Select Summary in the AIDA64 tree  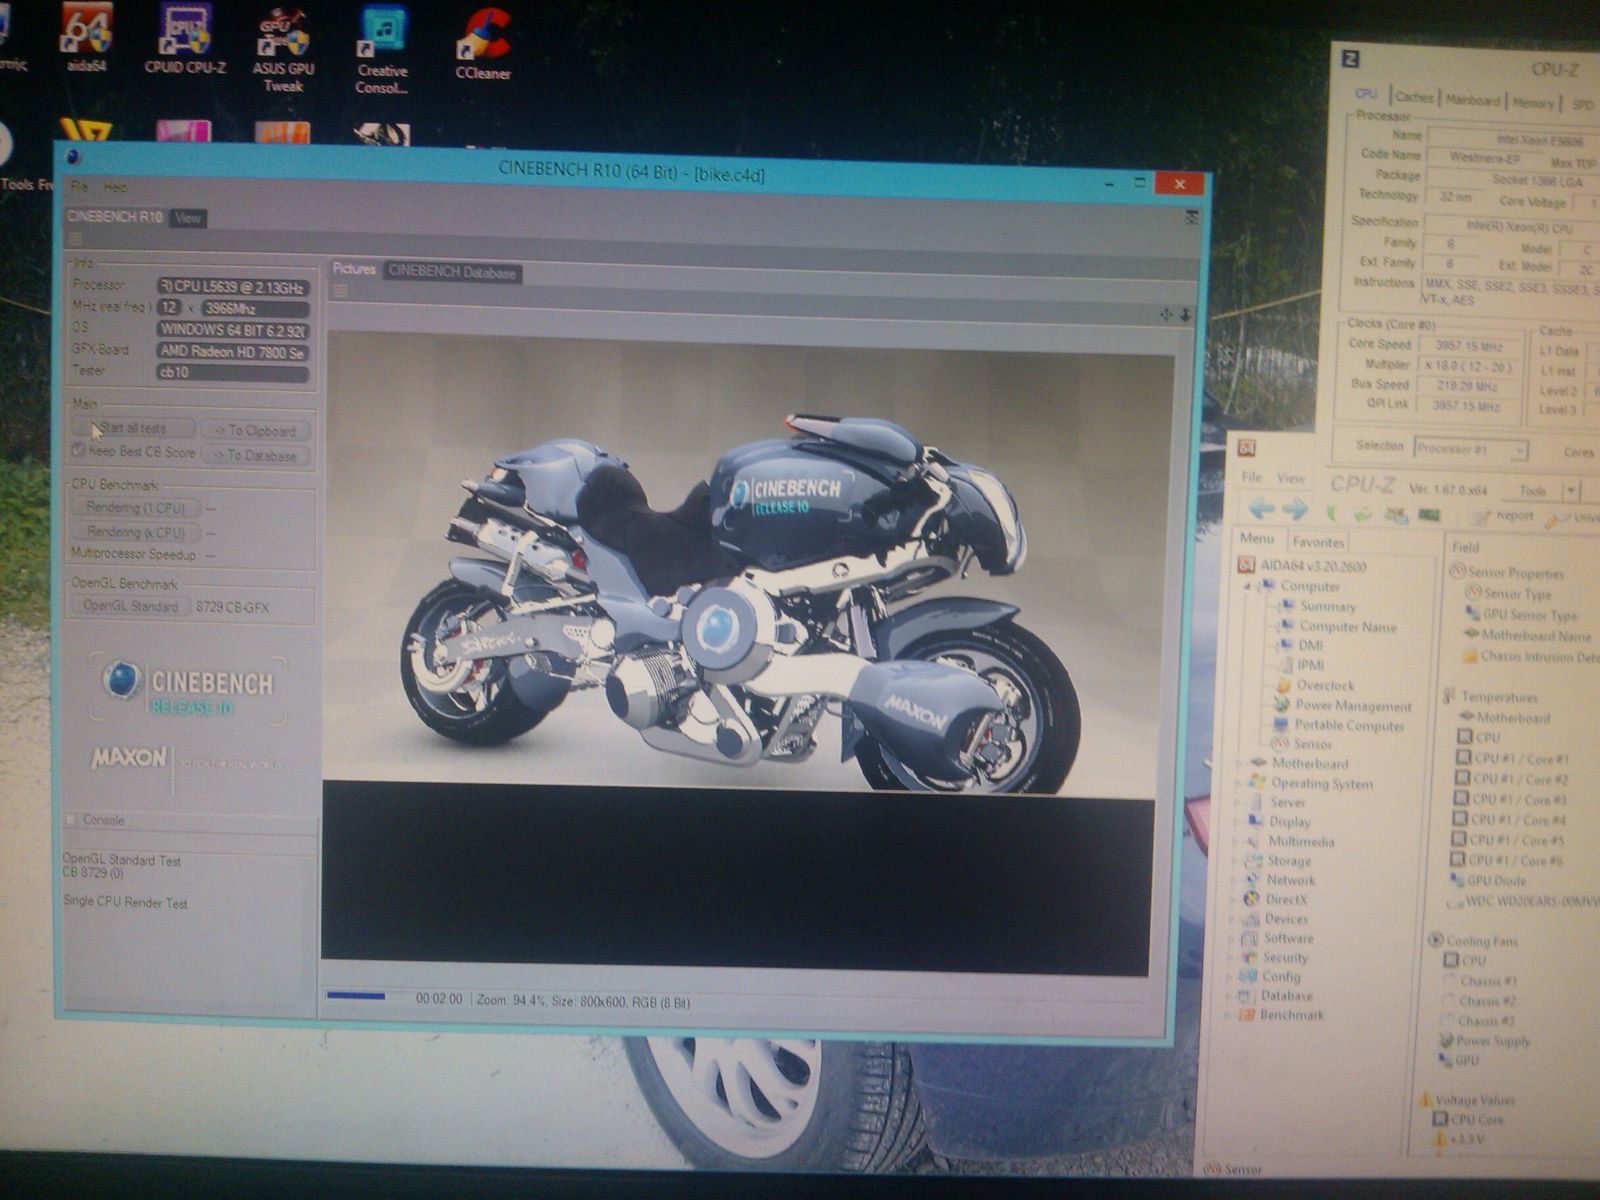coord(1319,606)
